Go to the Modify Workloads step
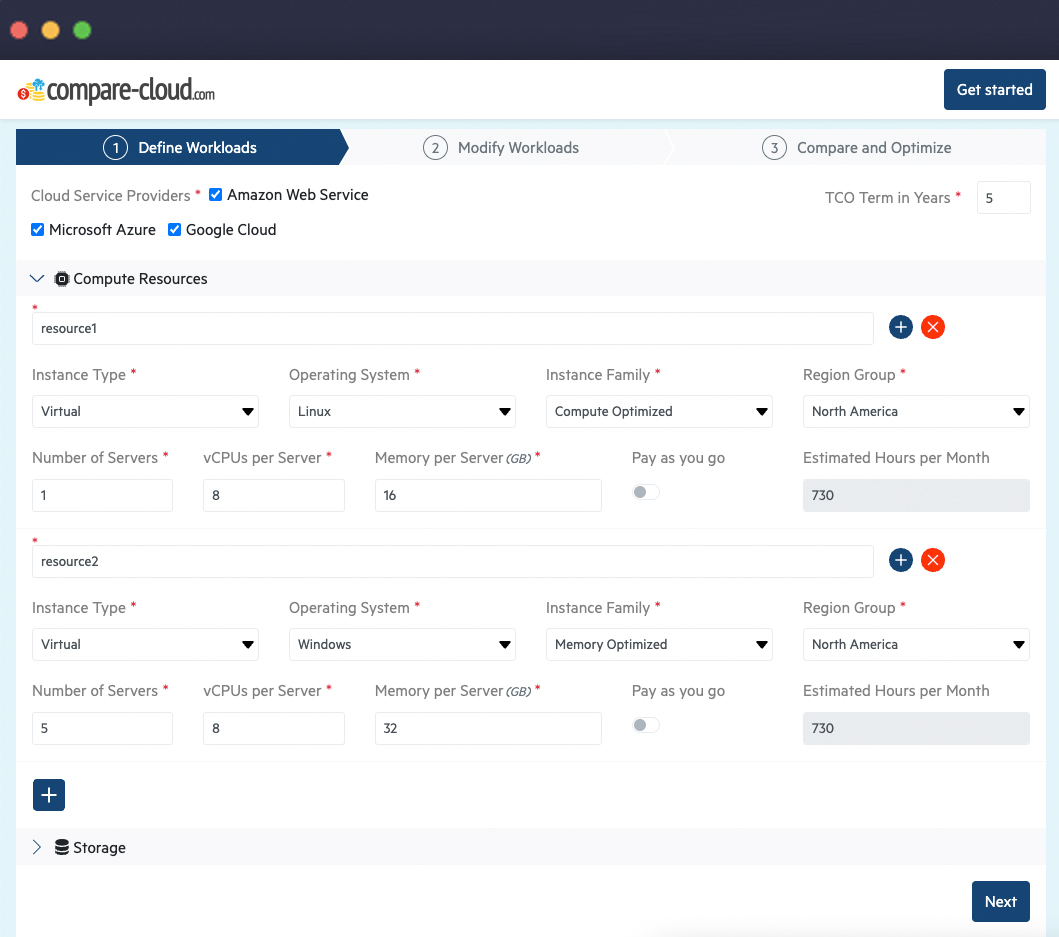 click(x=503, y=148)
